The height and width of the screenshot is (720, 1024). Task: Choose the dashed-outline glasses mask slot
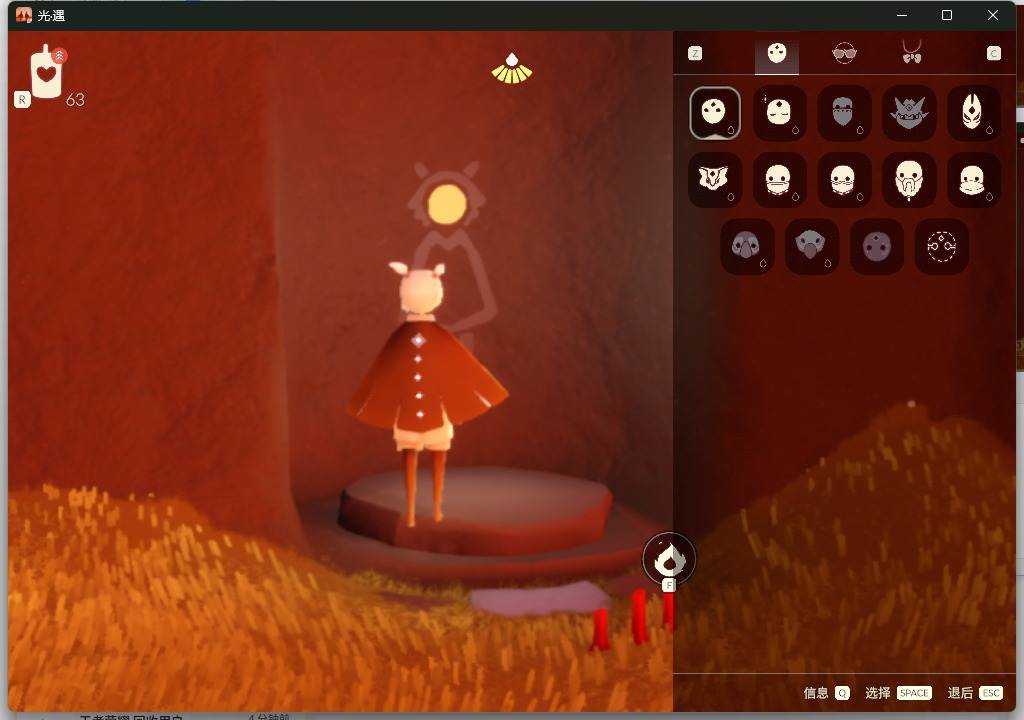941,246
